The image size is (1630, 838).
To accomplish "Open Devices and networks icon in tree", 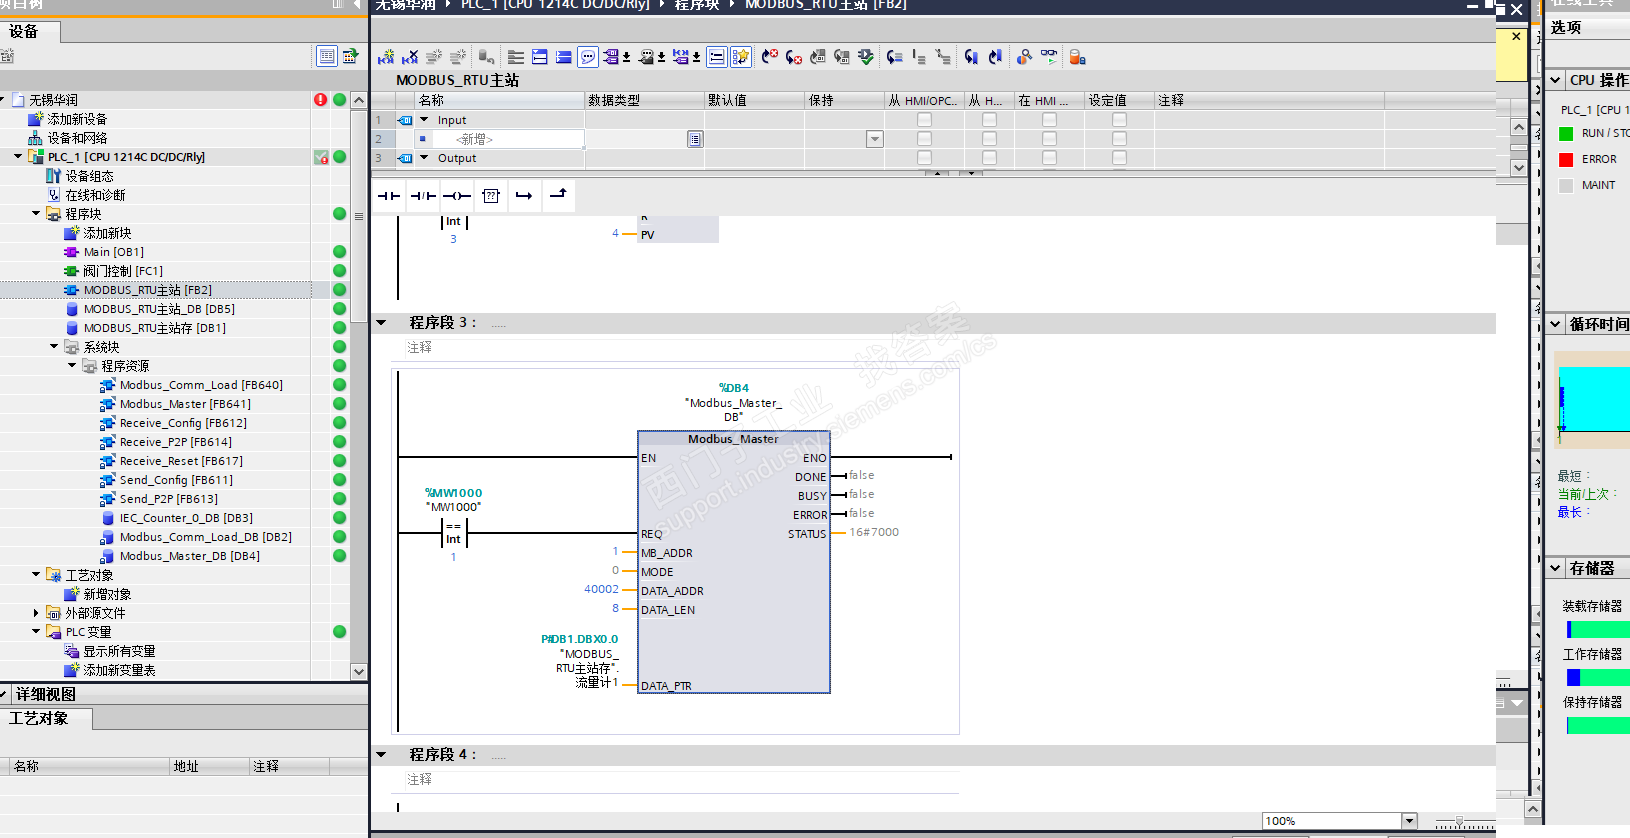I will pyautogui.click(x=36, y=138).
